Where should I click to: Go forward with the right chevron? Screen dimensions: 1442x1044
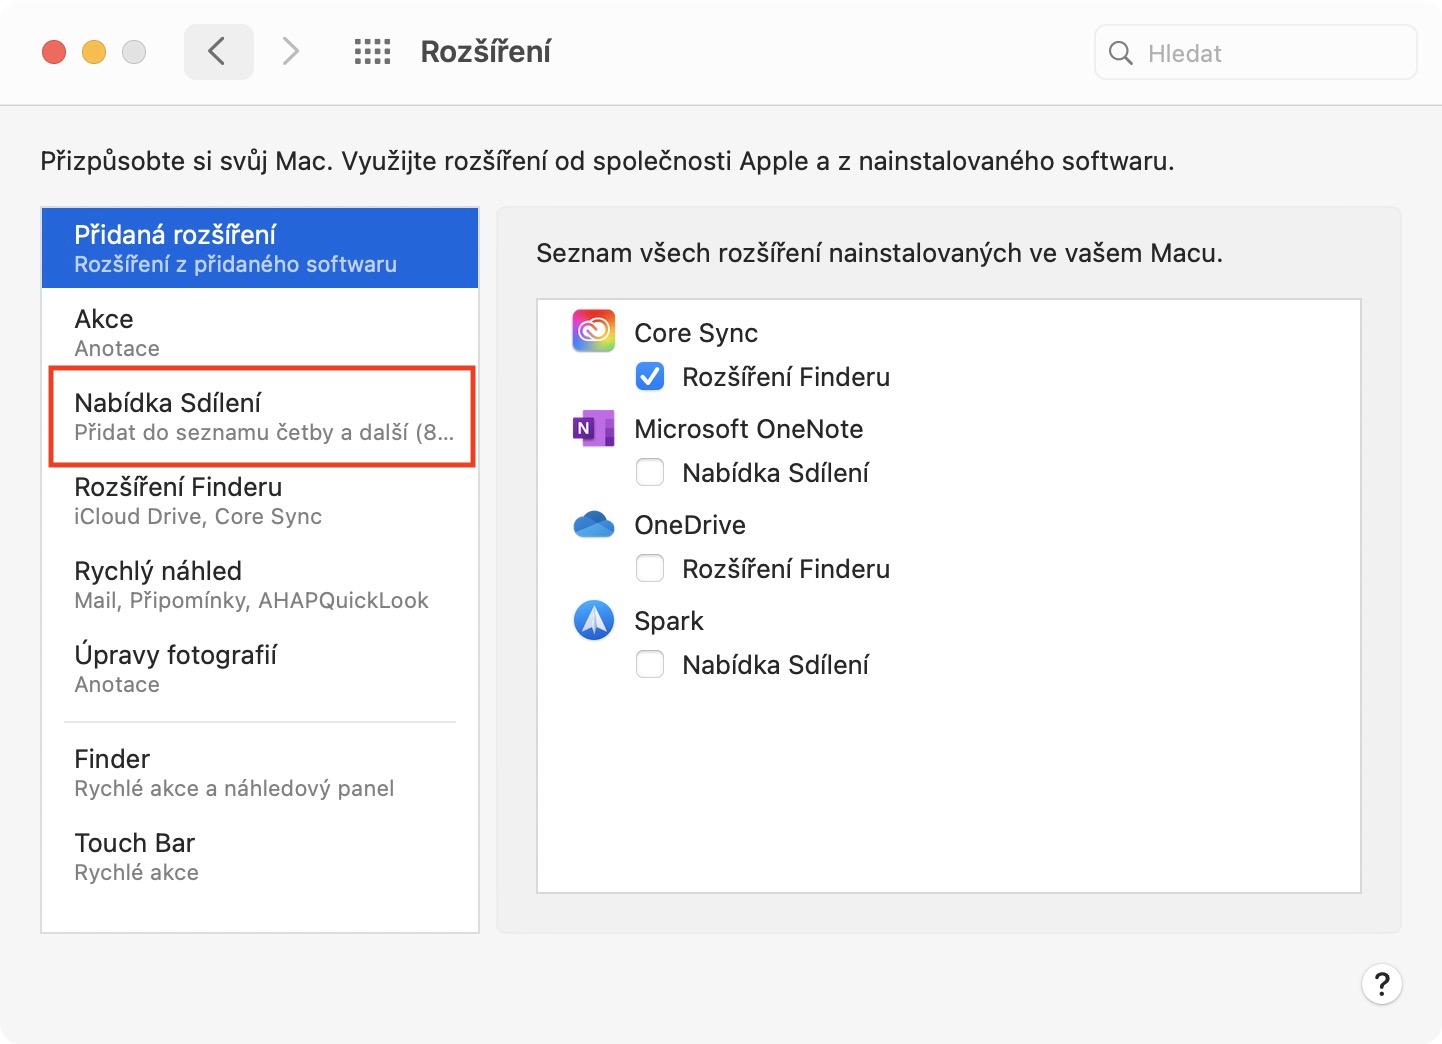click(x=290, y=52)
